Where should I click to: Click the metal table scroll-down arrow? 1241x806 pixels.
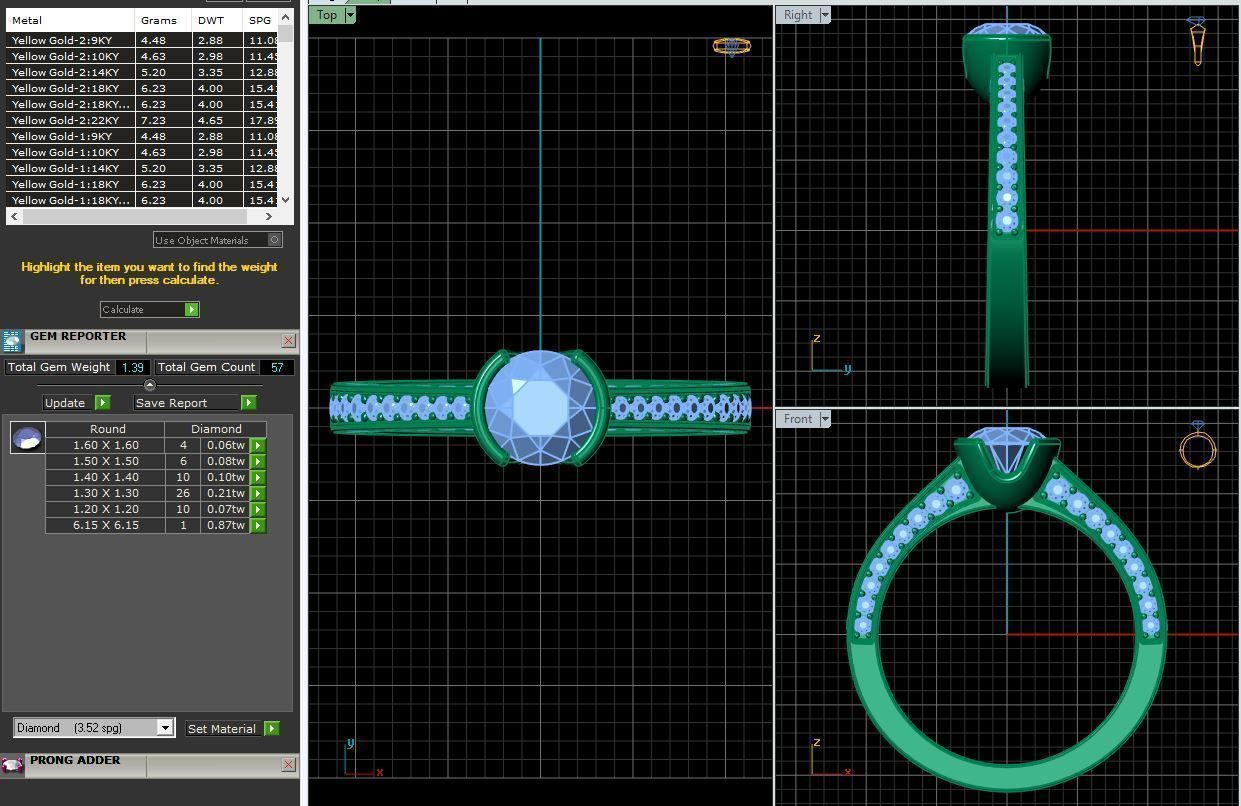pyautogui.click(x=286, y=200)
